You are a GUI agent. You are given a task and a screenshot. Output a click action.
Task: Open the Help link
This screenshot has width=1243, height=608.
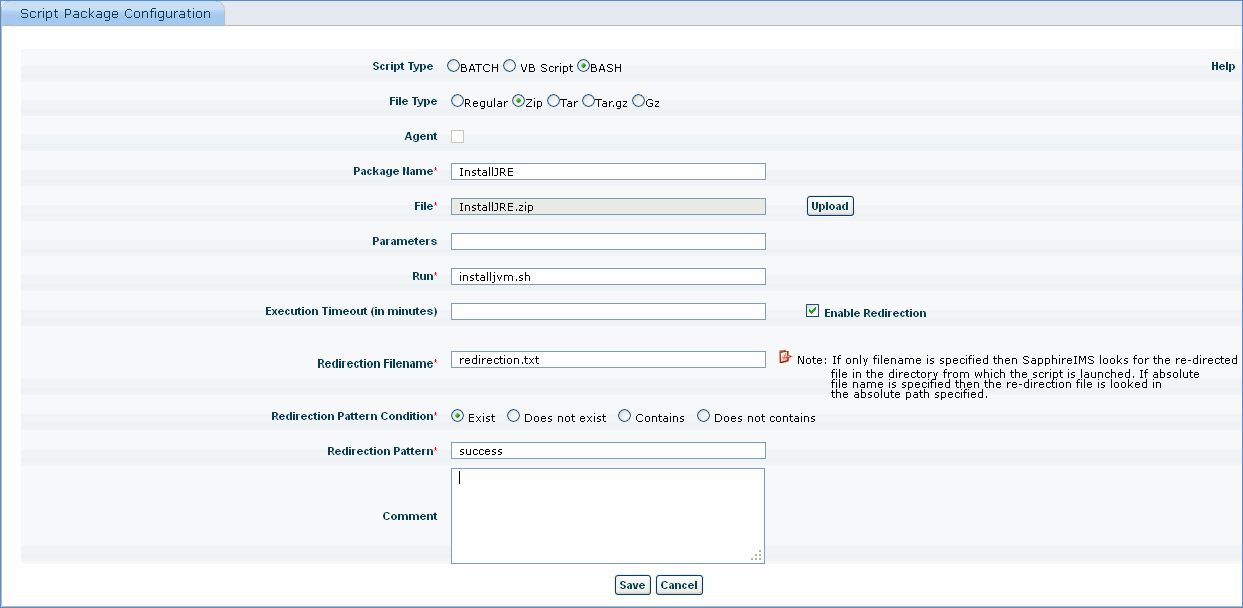[1223, 66]
